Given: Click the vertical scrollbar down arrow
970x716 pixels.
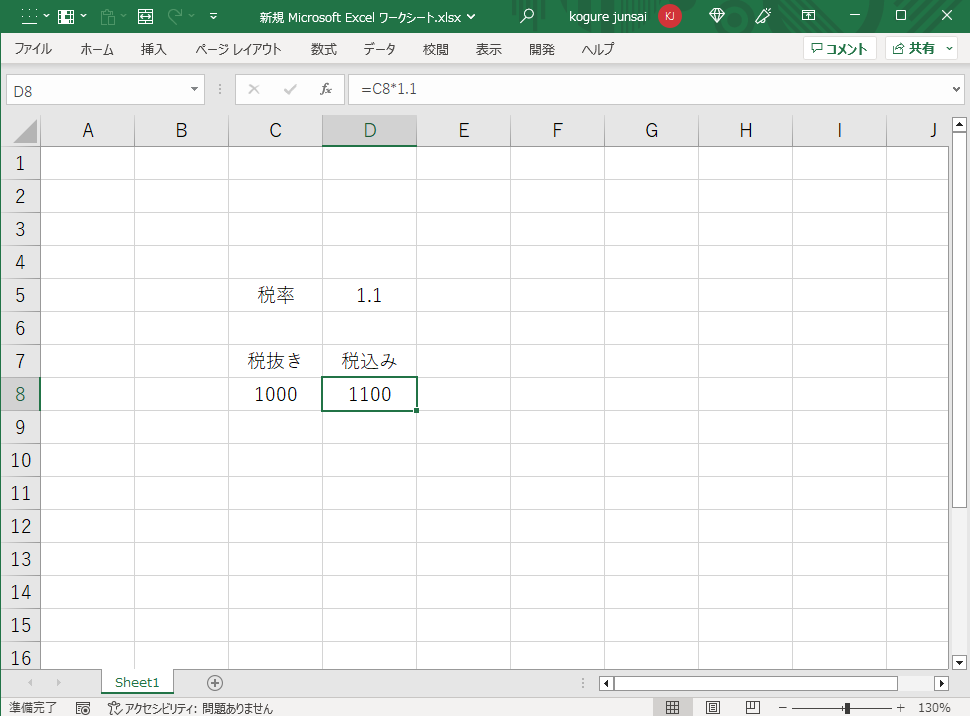Looking at the screenshot, I should [x=959, y=662].
